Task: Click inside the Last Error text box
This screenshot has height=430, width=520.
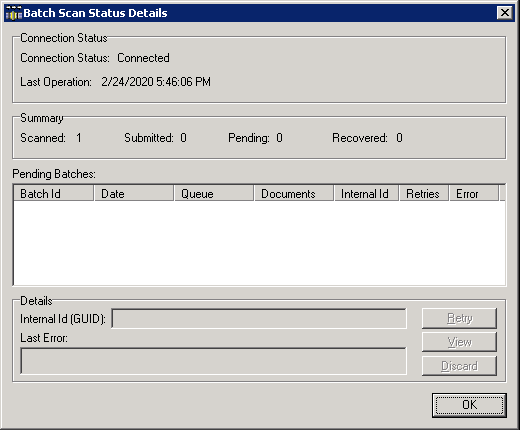Action: pos(213,361)
